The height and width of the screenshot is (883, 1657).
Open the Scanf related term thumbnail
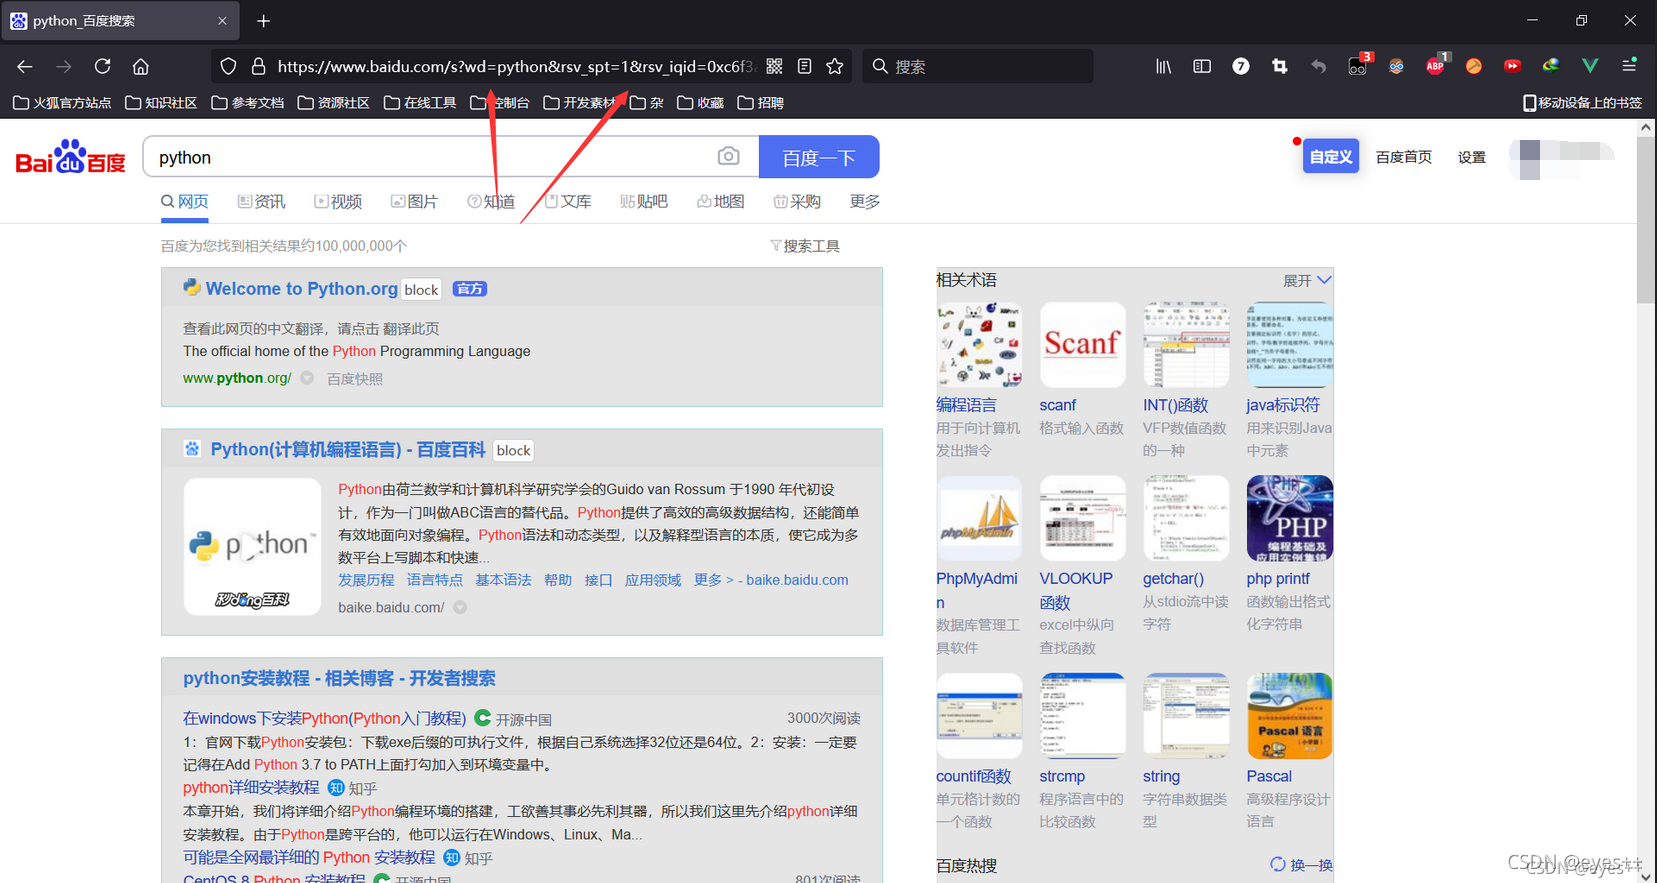[1083, 345]
